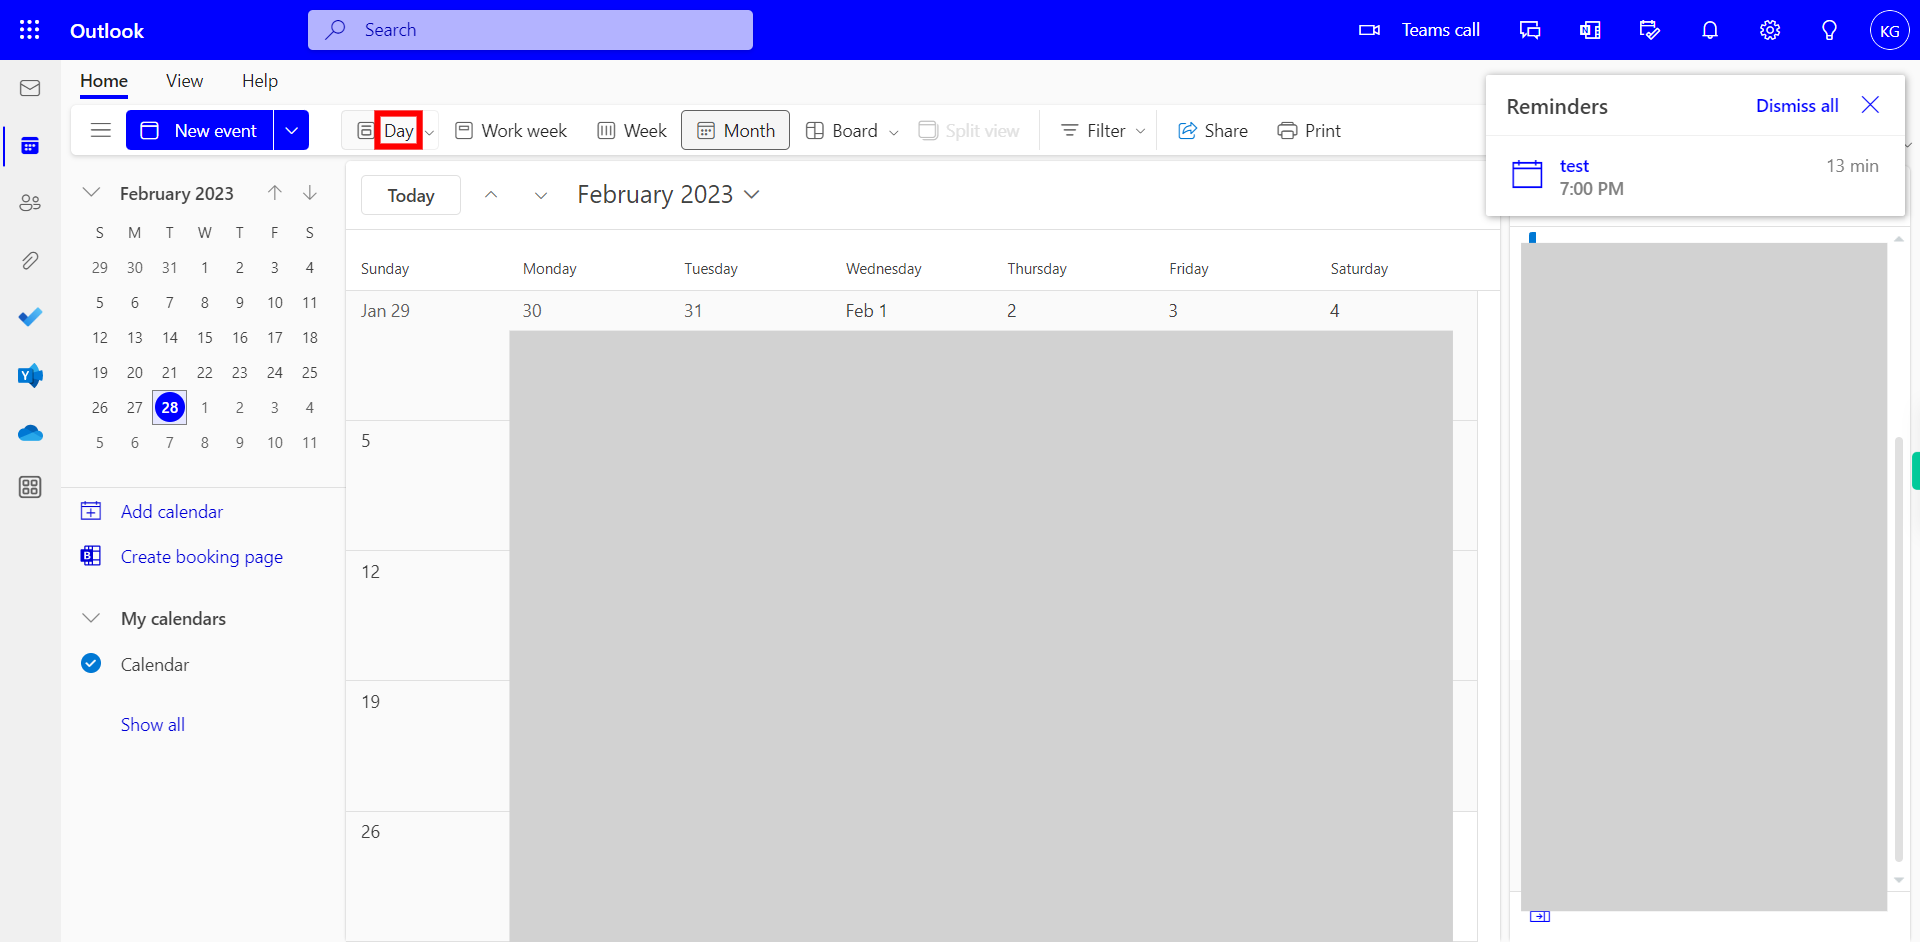Go to the previous month using up chevron
The image size is (1920, 942).
coord(491,195)
